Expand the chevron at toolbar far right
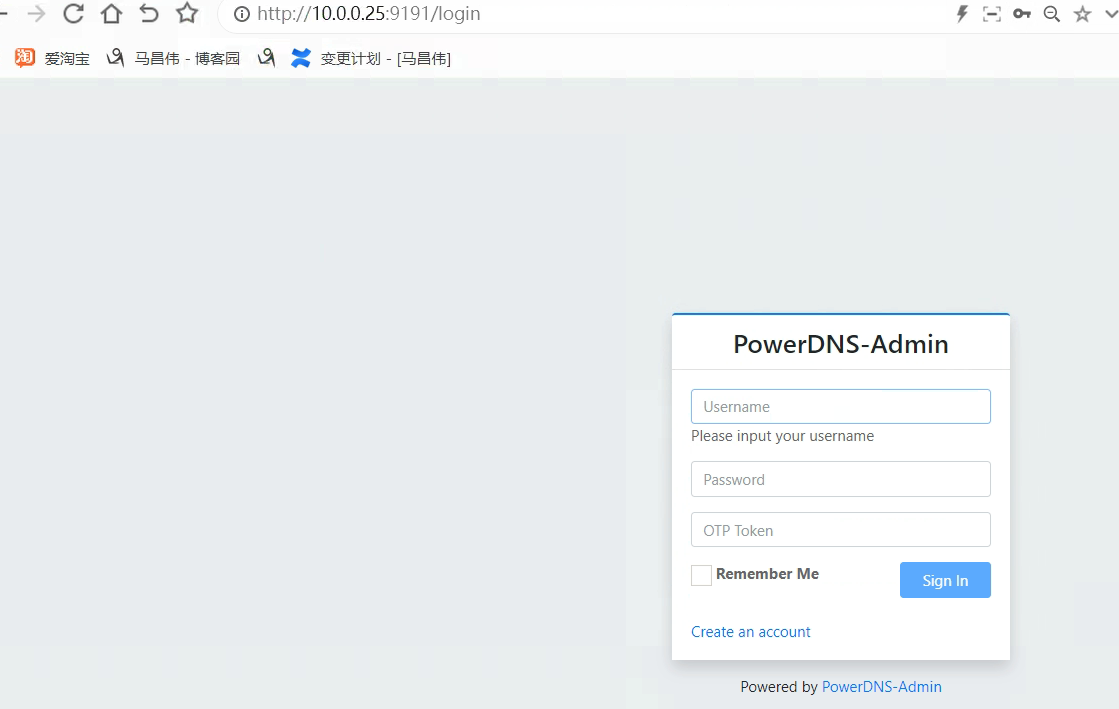The width and height of the screenshot is (1119, 709). click(x=1111, y=14)
